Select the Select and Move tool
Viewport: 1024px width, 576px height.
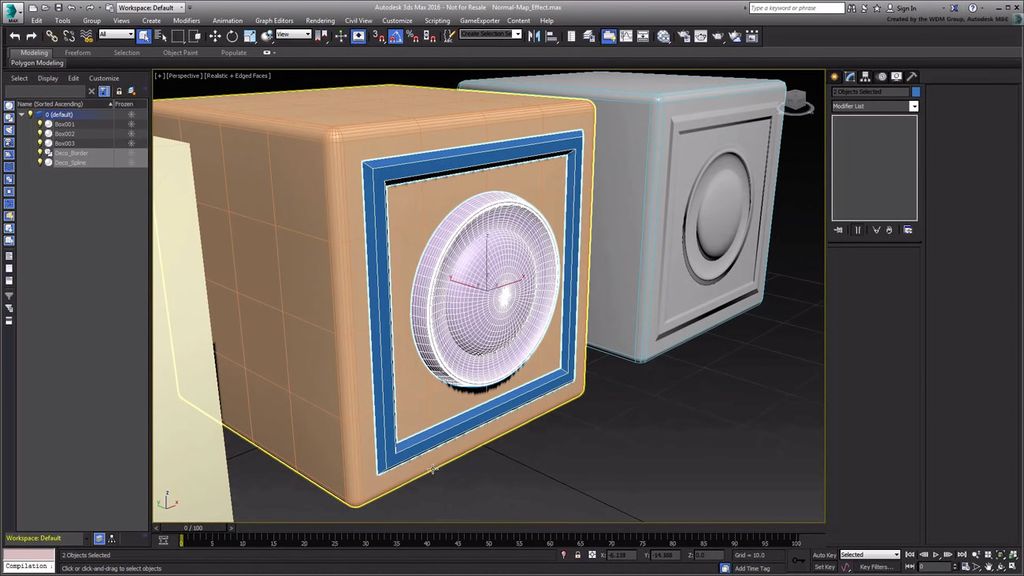point(216,37)
